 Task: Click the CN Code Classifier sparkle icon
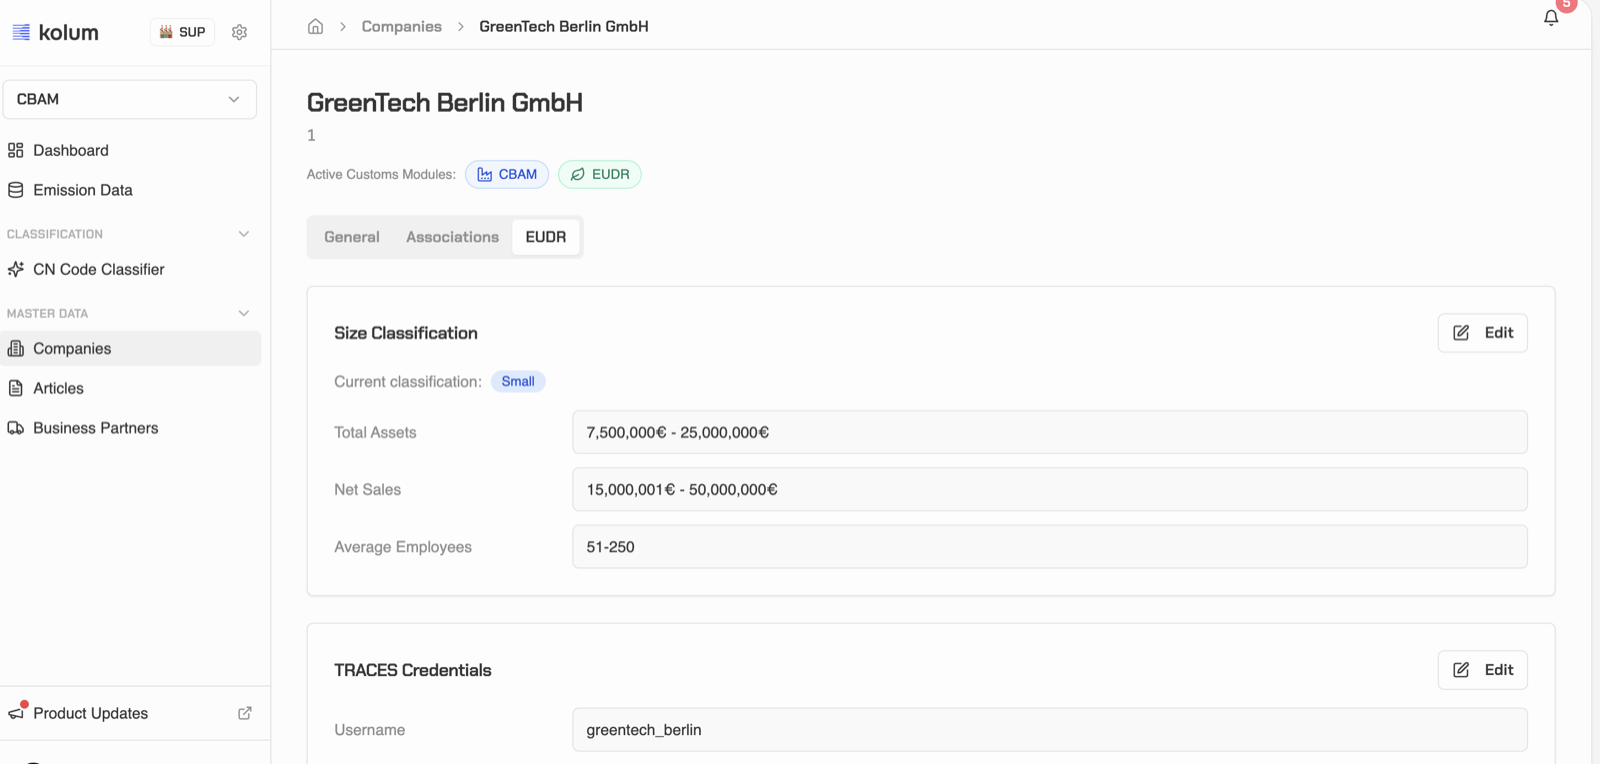(x=16, y=269)
